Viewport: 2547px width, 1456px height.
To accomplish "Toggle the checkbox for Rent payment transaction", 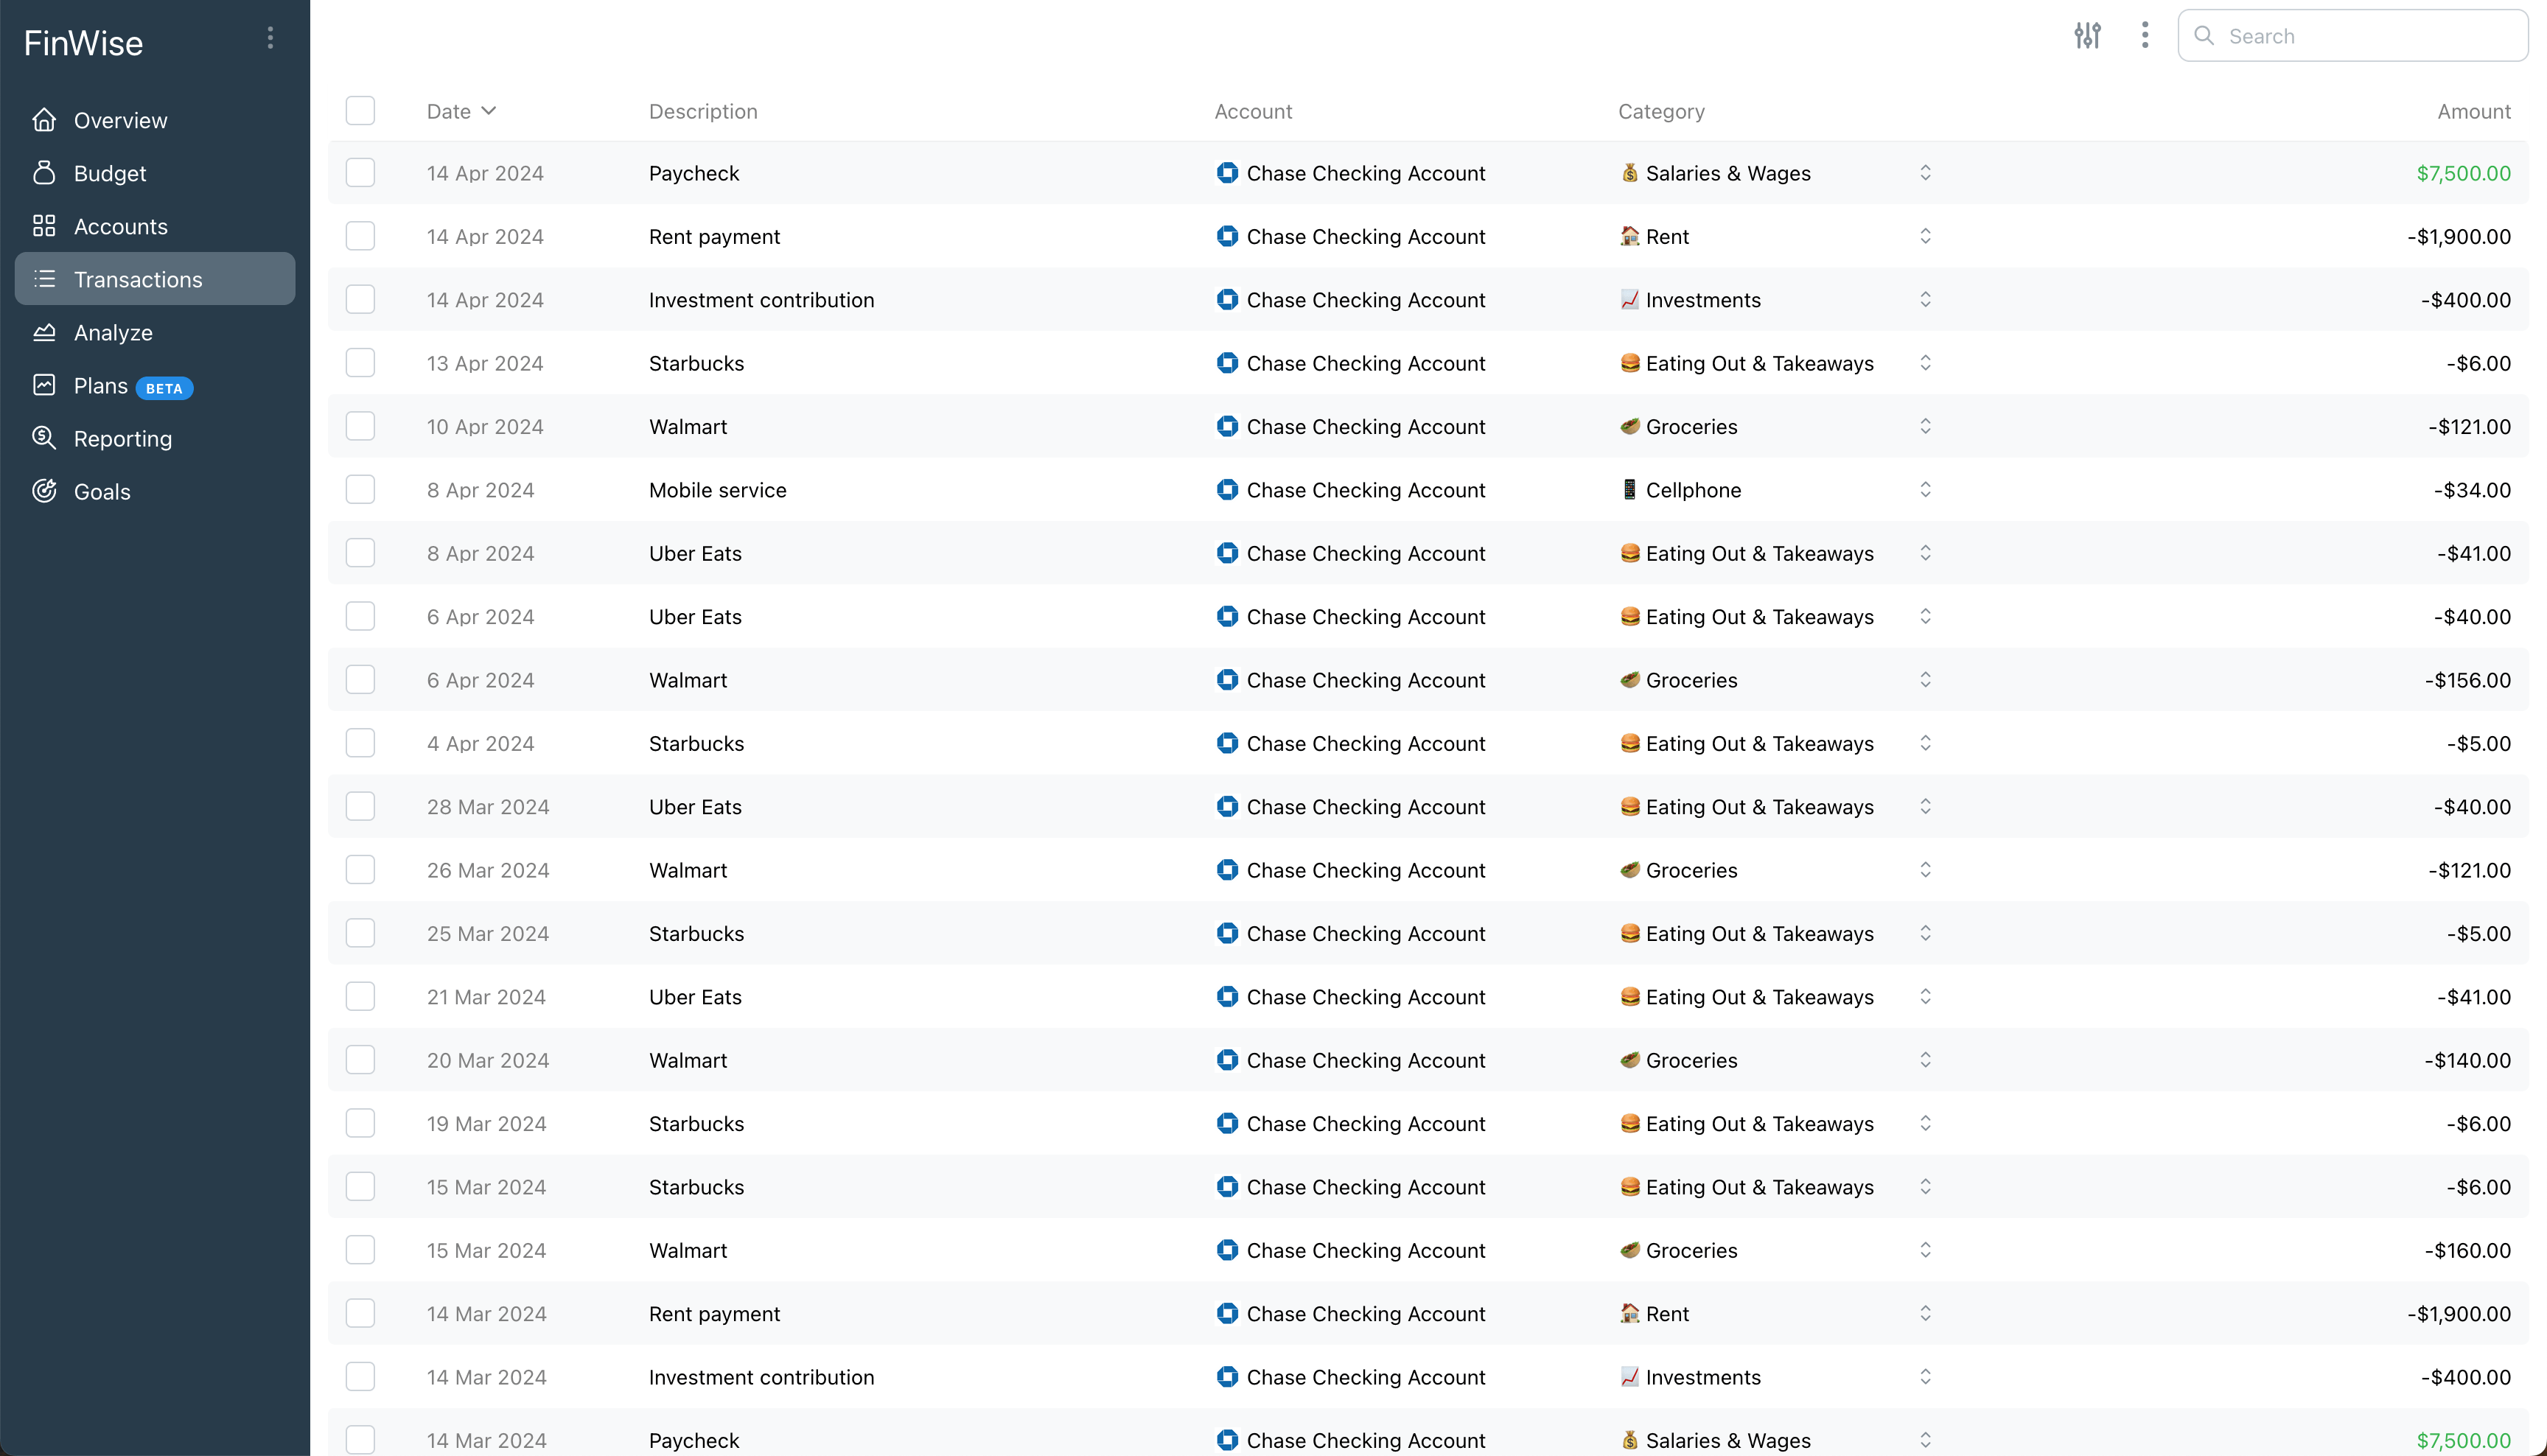I will 360,237.
